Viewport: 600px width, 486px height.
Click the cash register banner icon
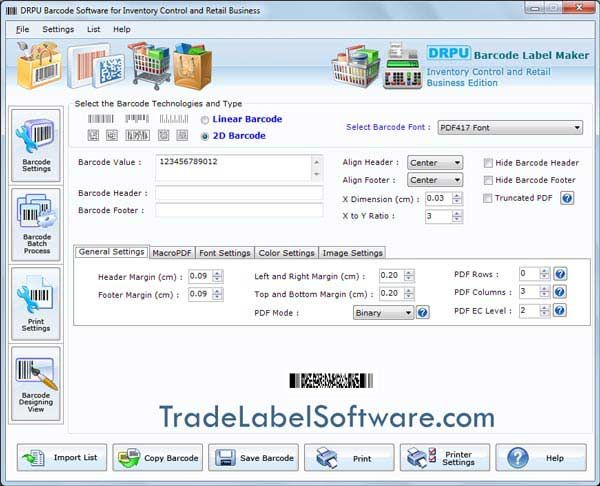pyautogui.click(x=402, y=66)
